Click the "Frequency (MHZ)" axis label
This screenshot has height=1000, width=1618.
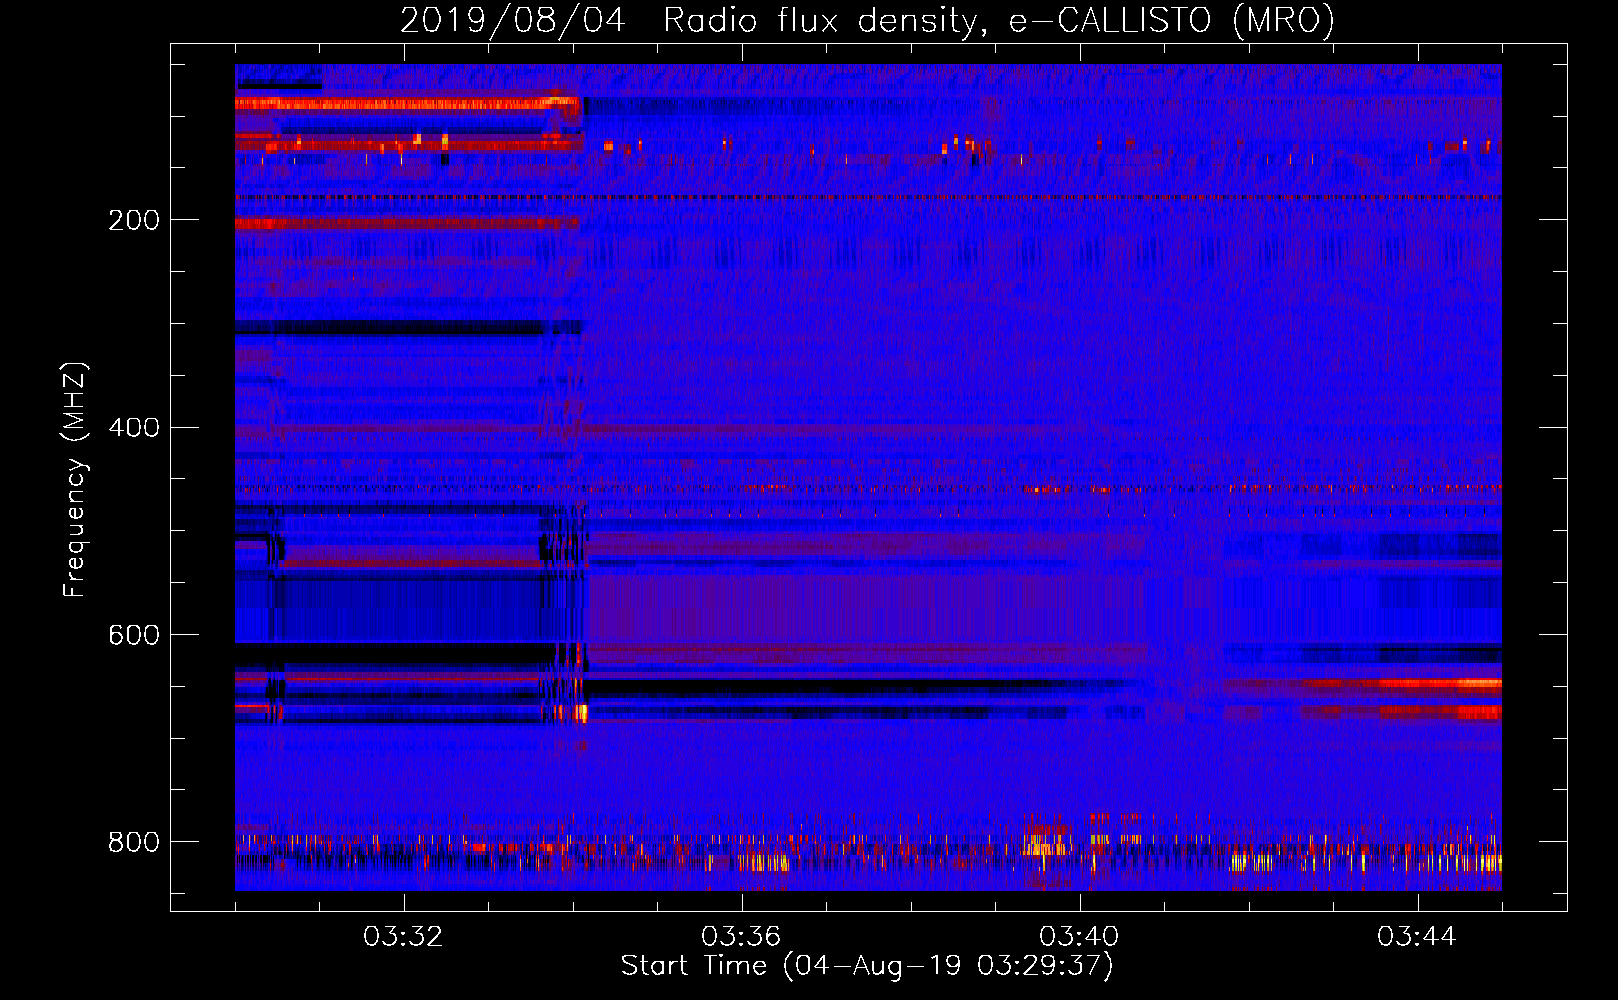tap(75, 479)
